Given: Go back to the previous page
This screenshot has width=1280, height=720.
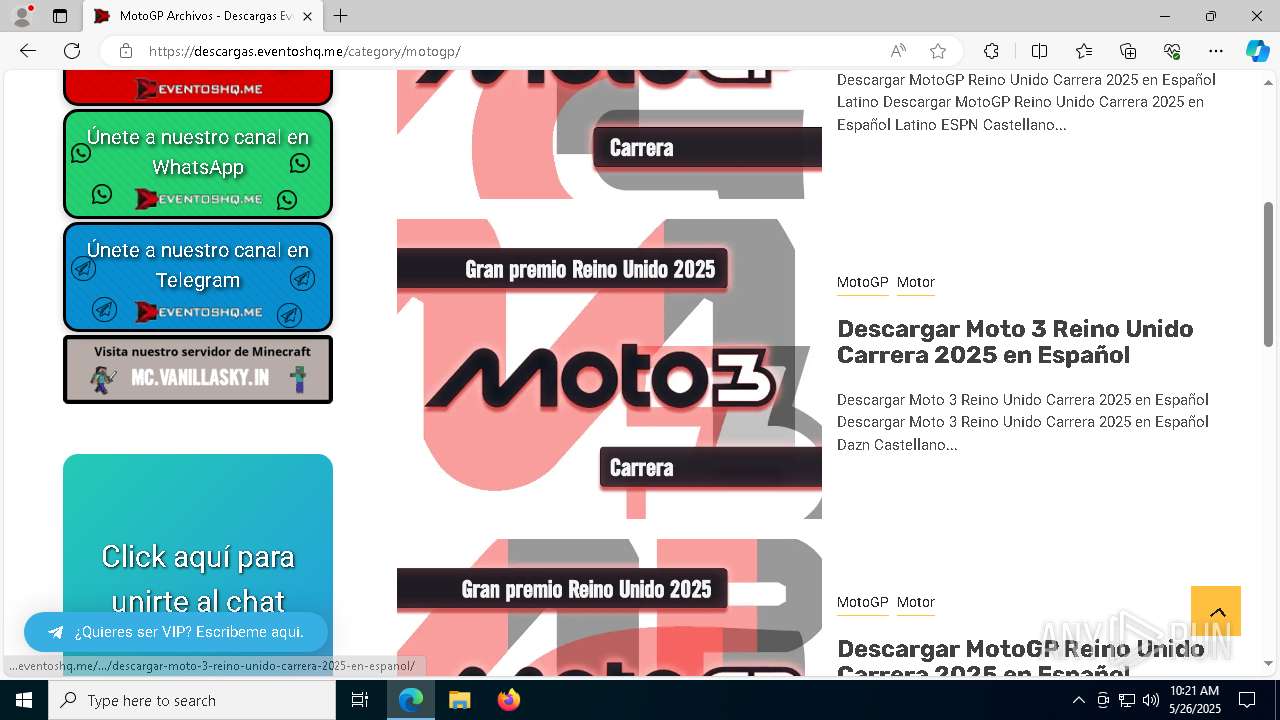Looking at the screenshot, I should (x=28, y=51).
